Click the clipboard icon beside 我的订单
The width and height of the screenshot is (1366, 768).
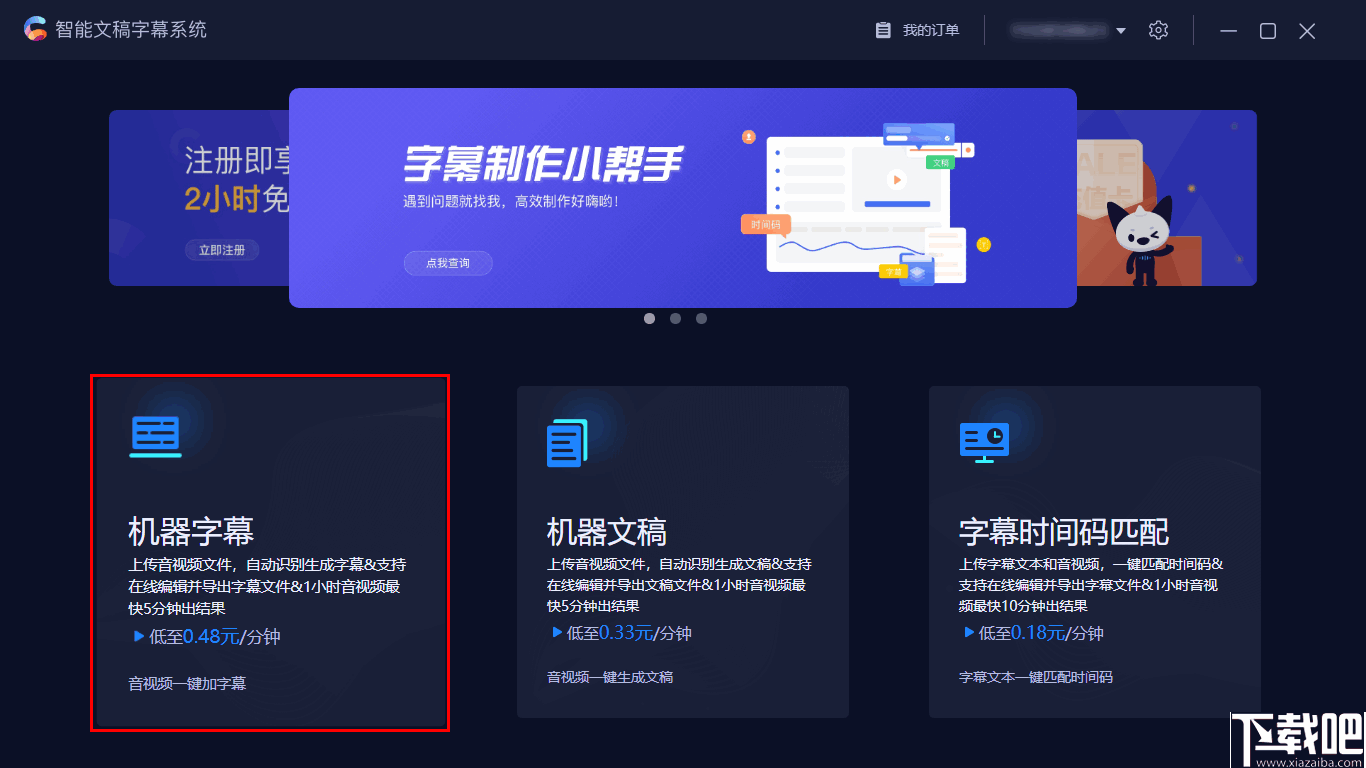(x=883, y=30)
